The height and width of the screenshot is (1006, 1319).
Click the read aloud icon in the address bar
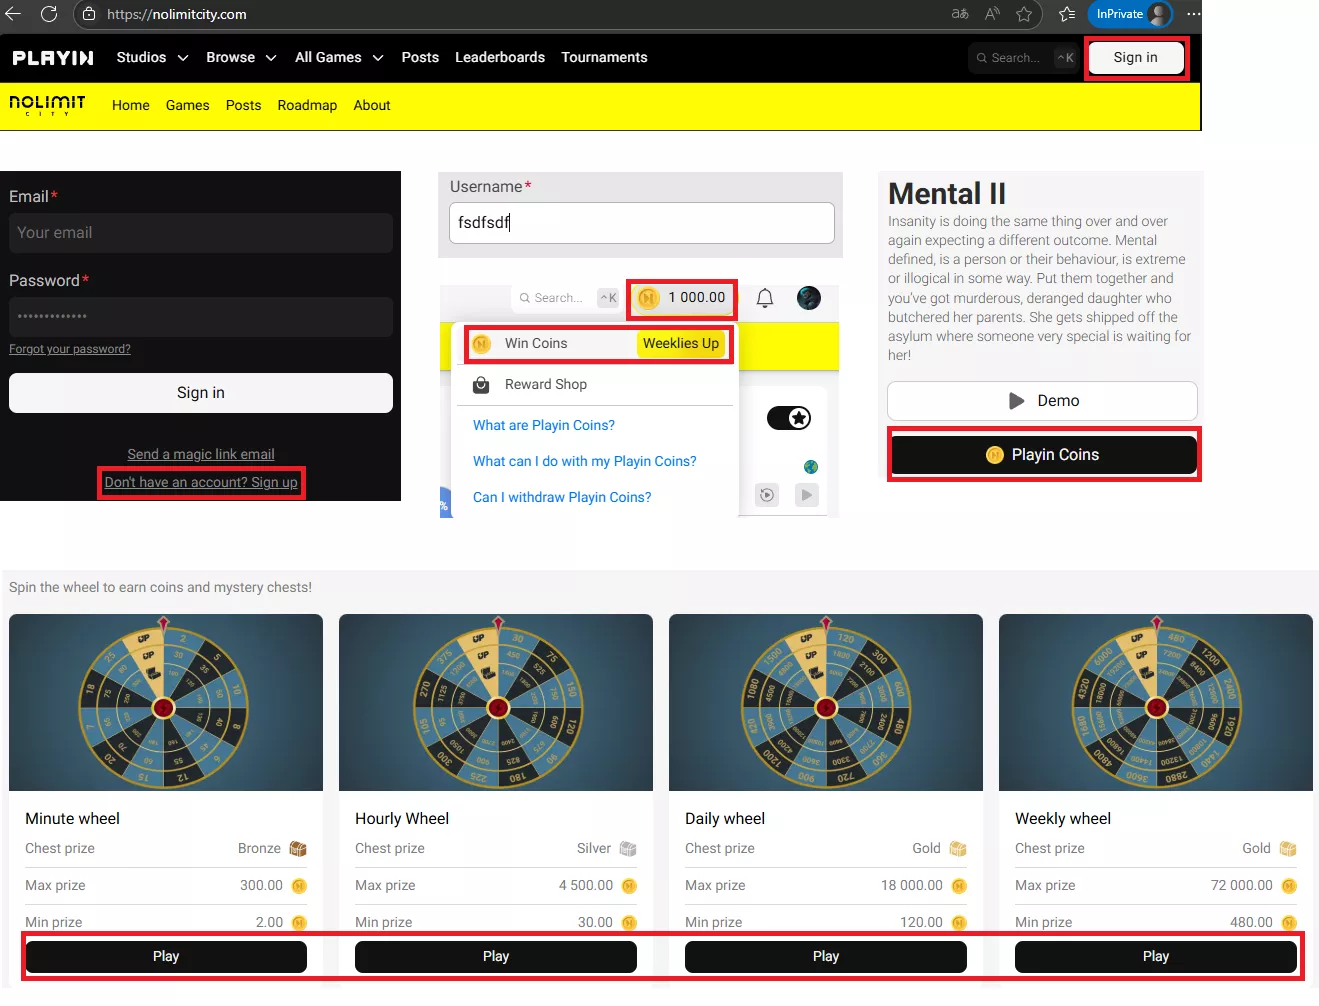point(992,14)
